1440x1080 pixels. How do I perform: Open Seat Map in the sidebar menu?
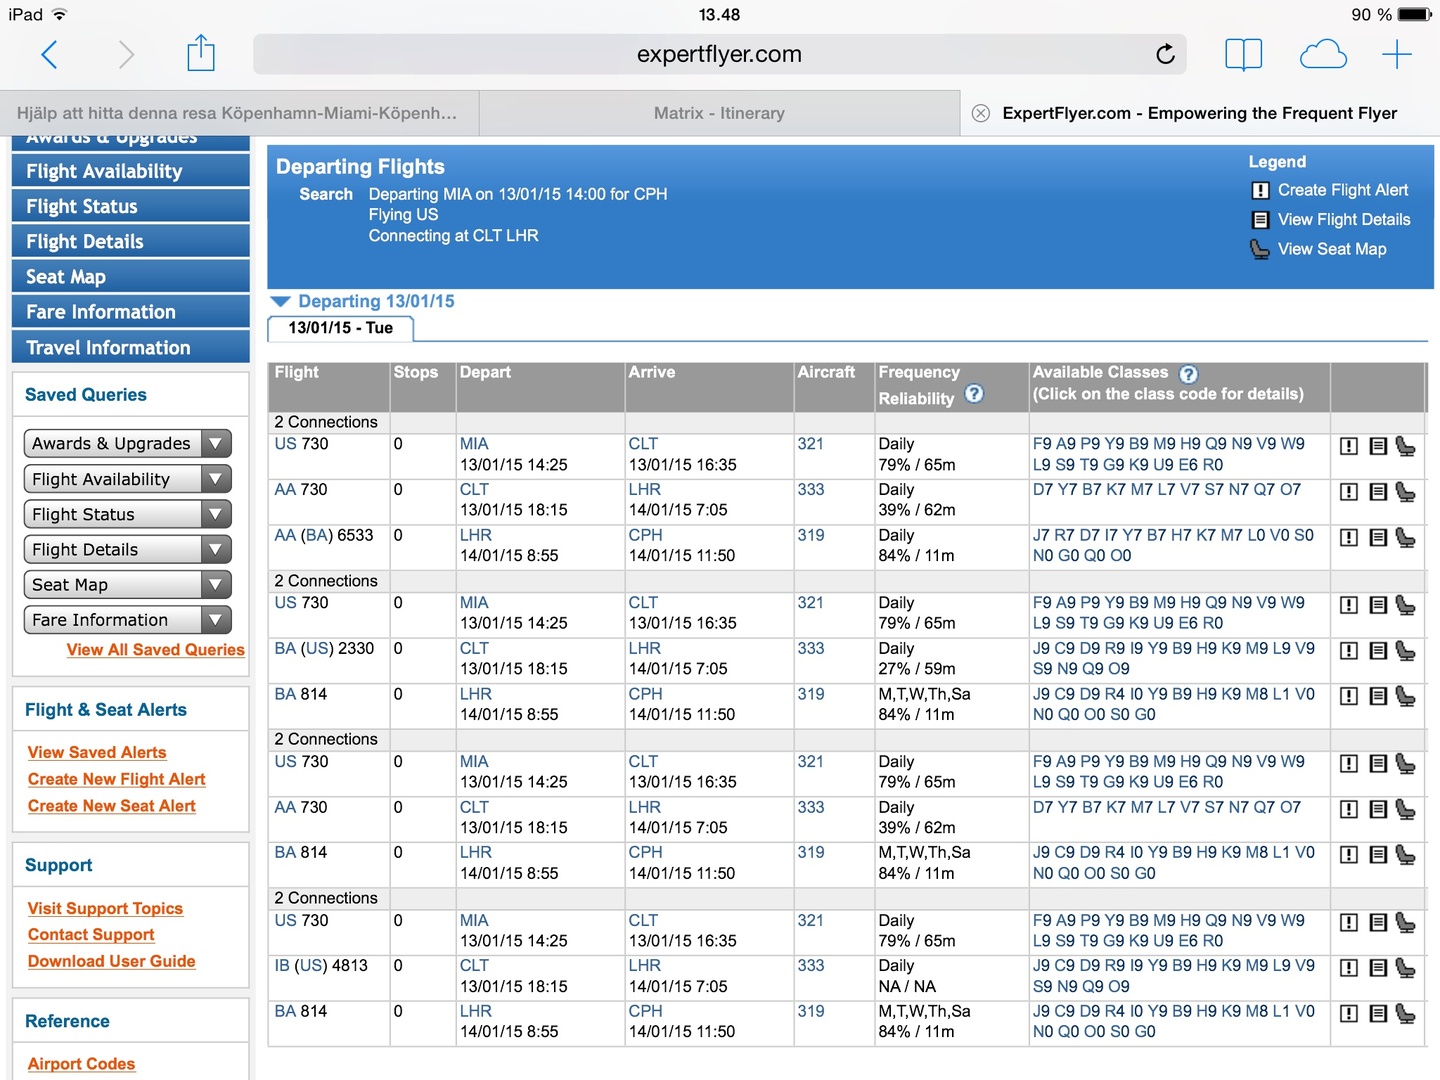point(130,277)
